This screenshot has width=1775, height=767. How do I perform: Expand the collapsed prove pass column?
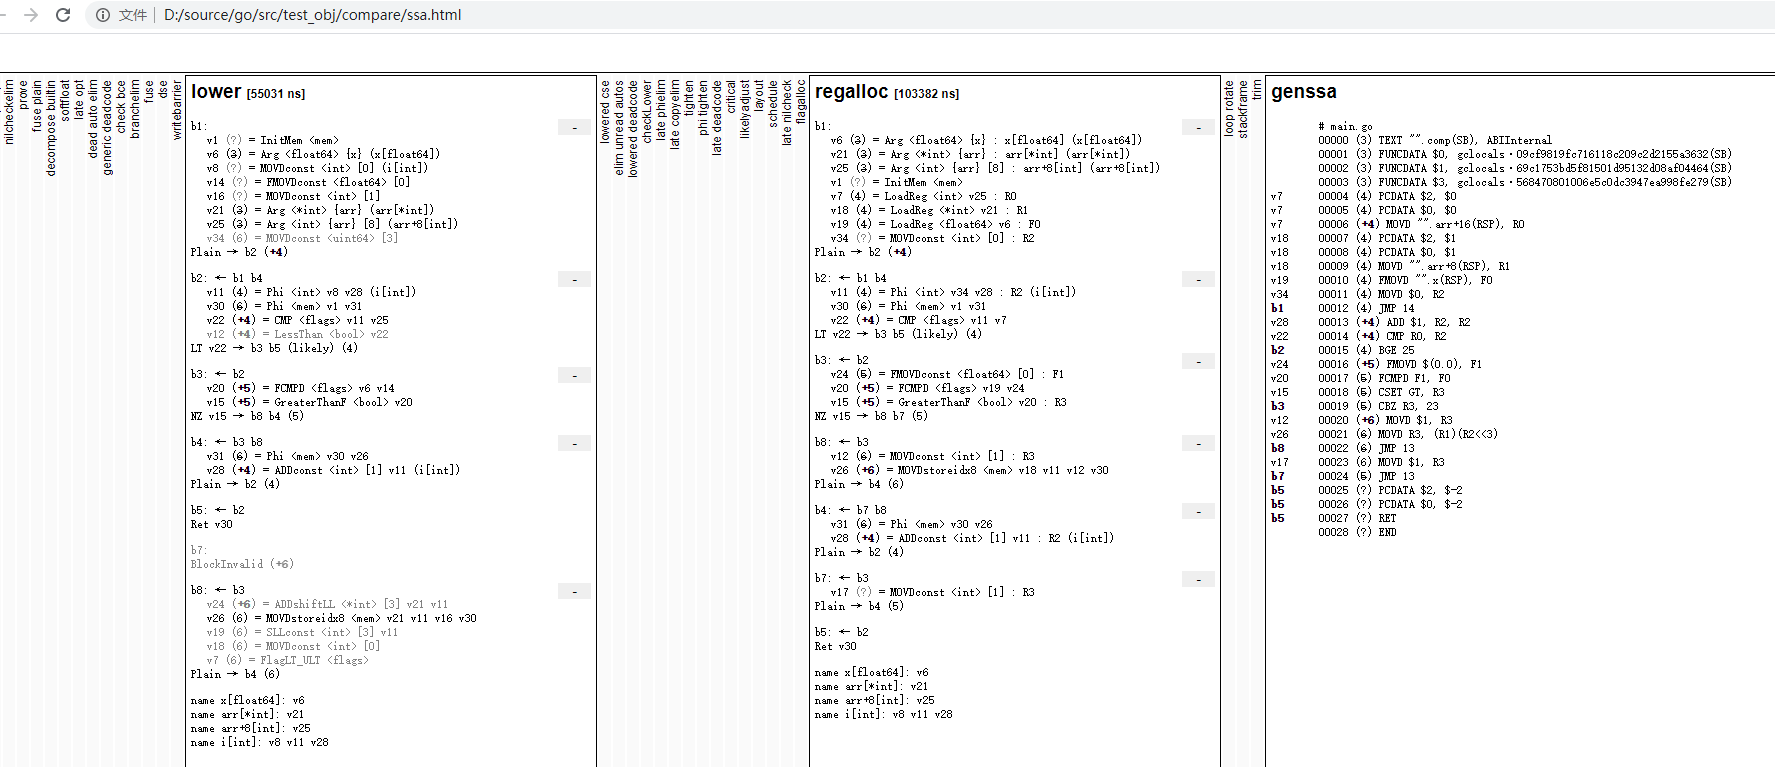23,95
